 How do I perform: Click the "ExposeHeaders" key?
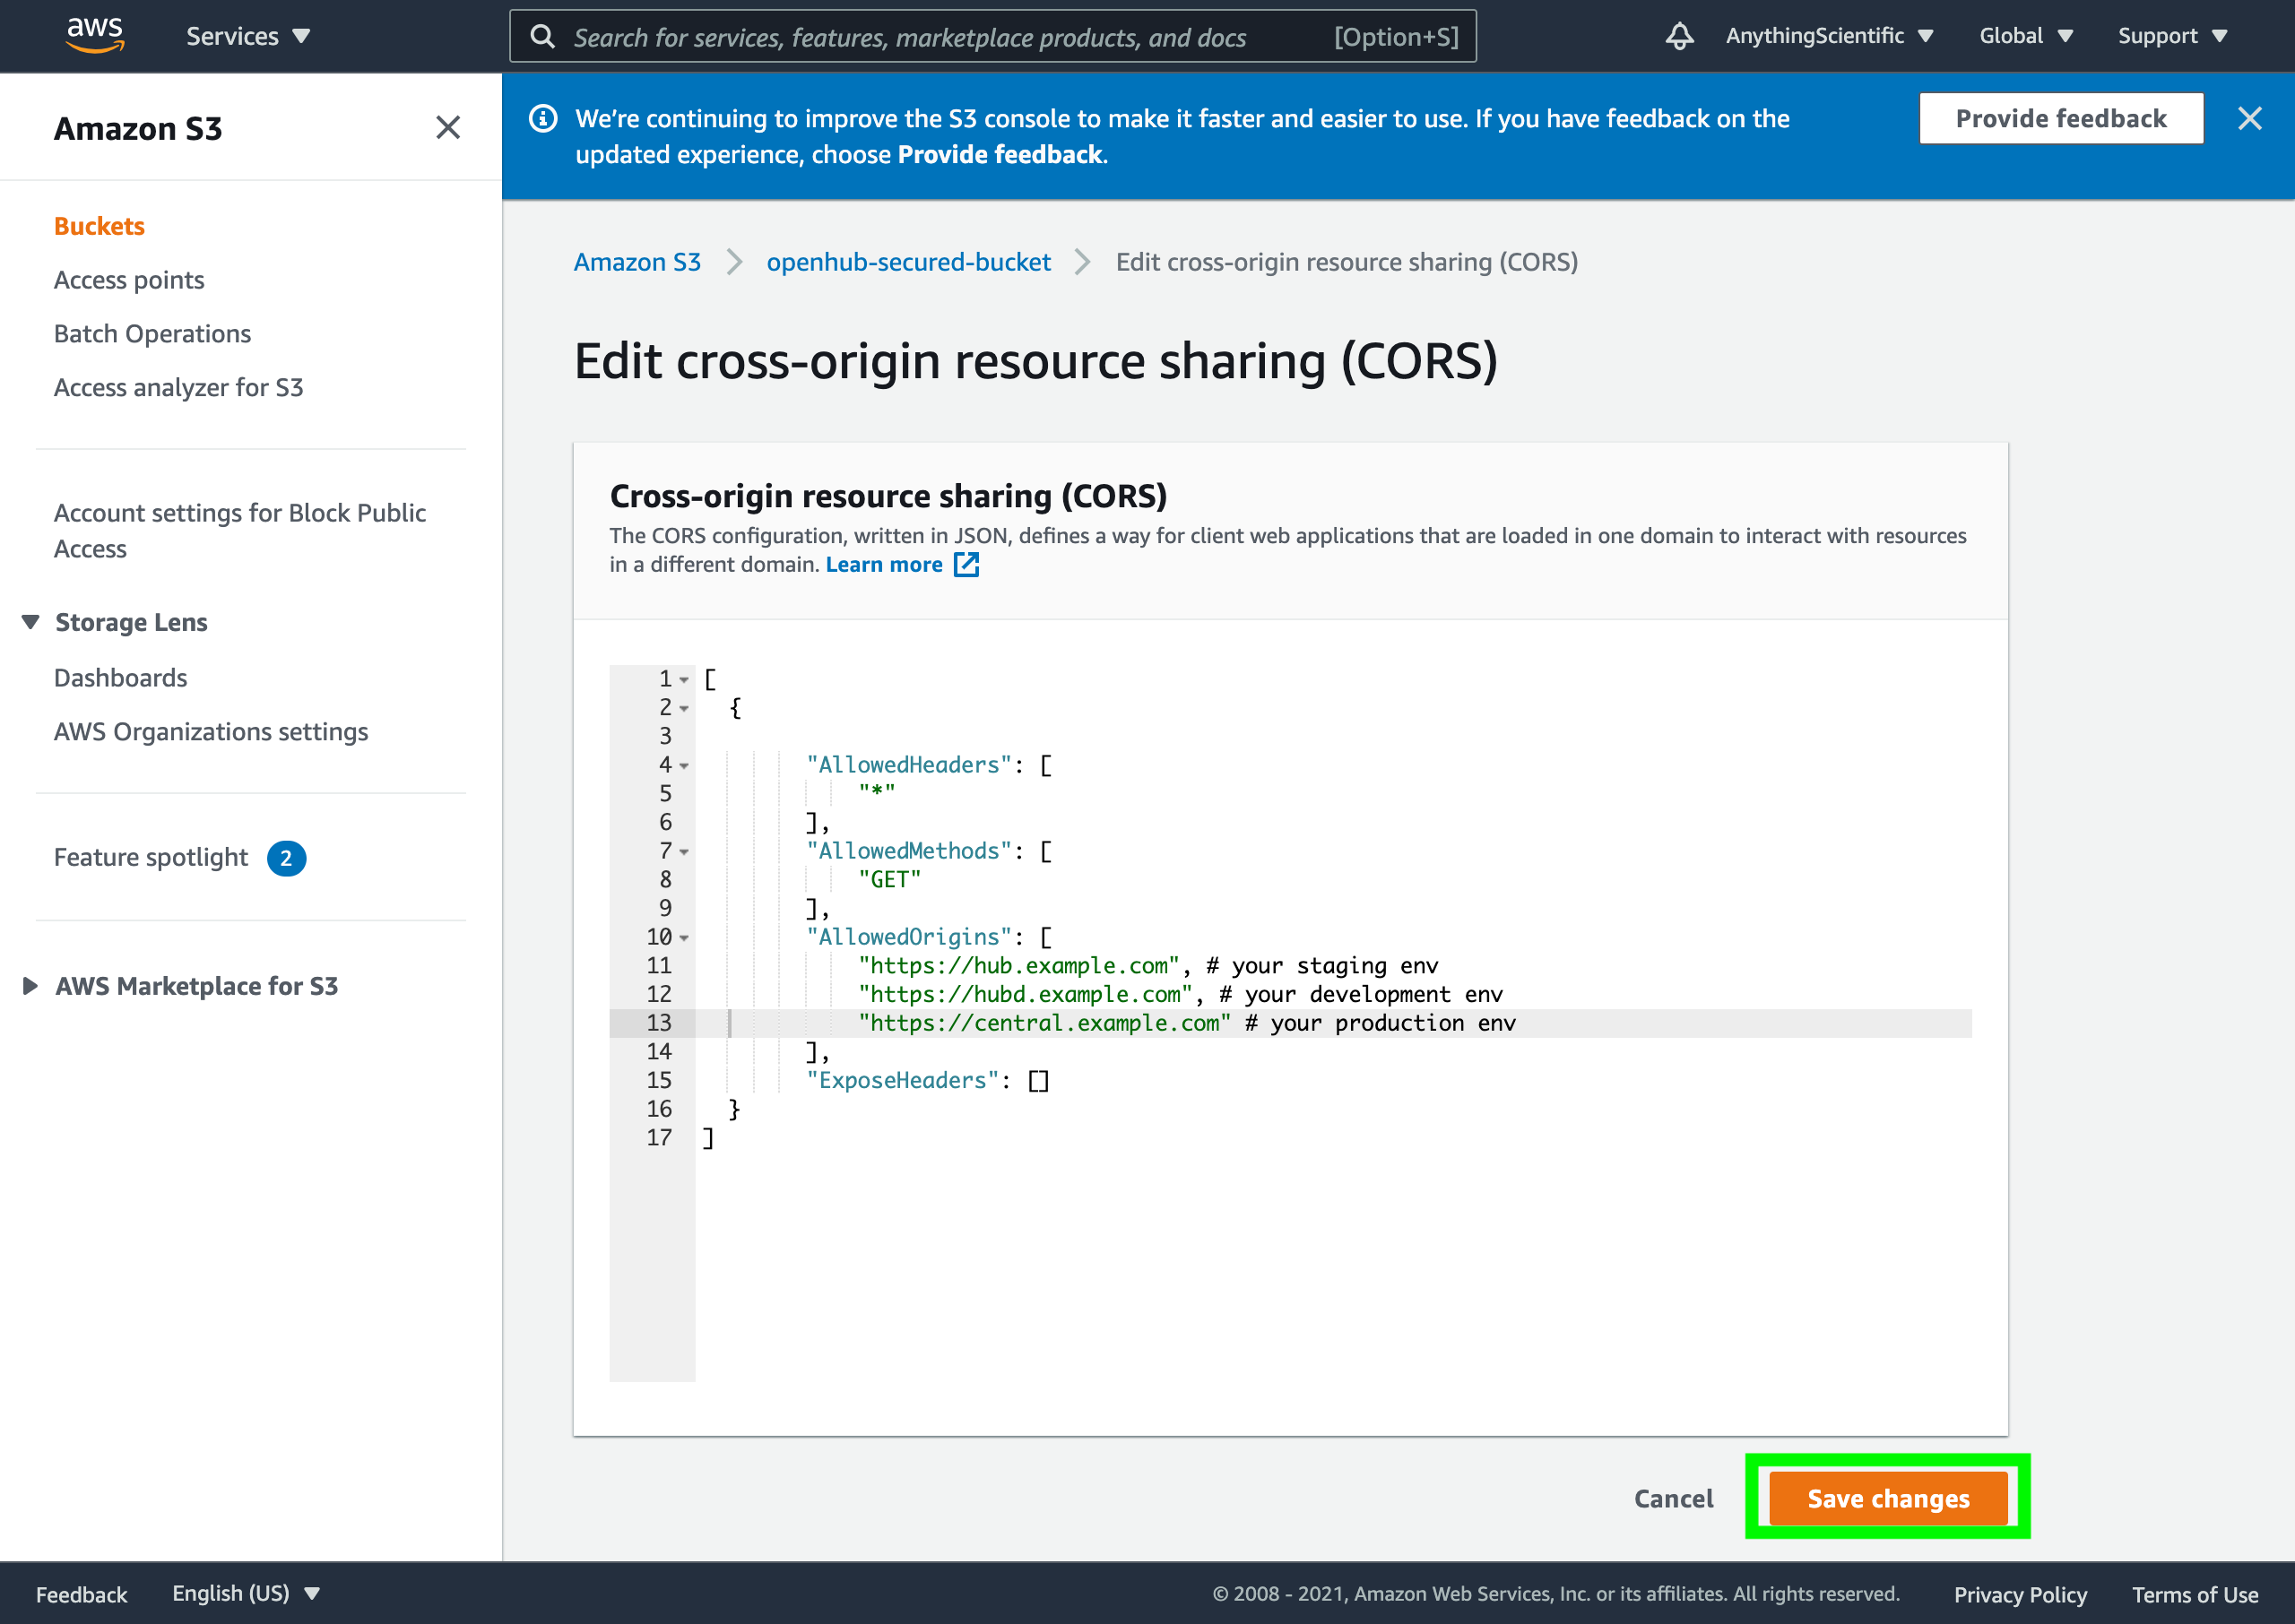point(902,1081)
